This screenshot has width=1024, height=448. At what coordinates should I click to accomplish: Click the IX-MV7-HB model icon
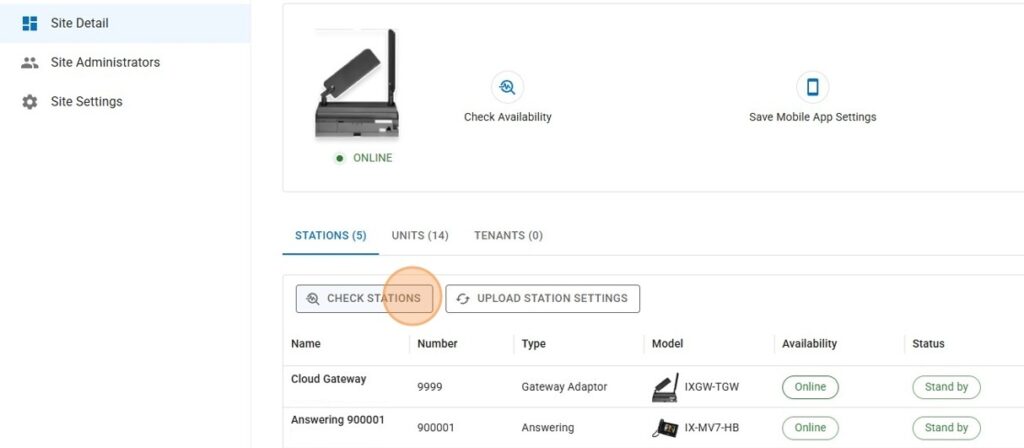665,428
